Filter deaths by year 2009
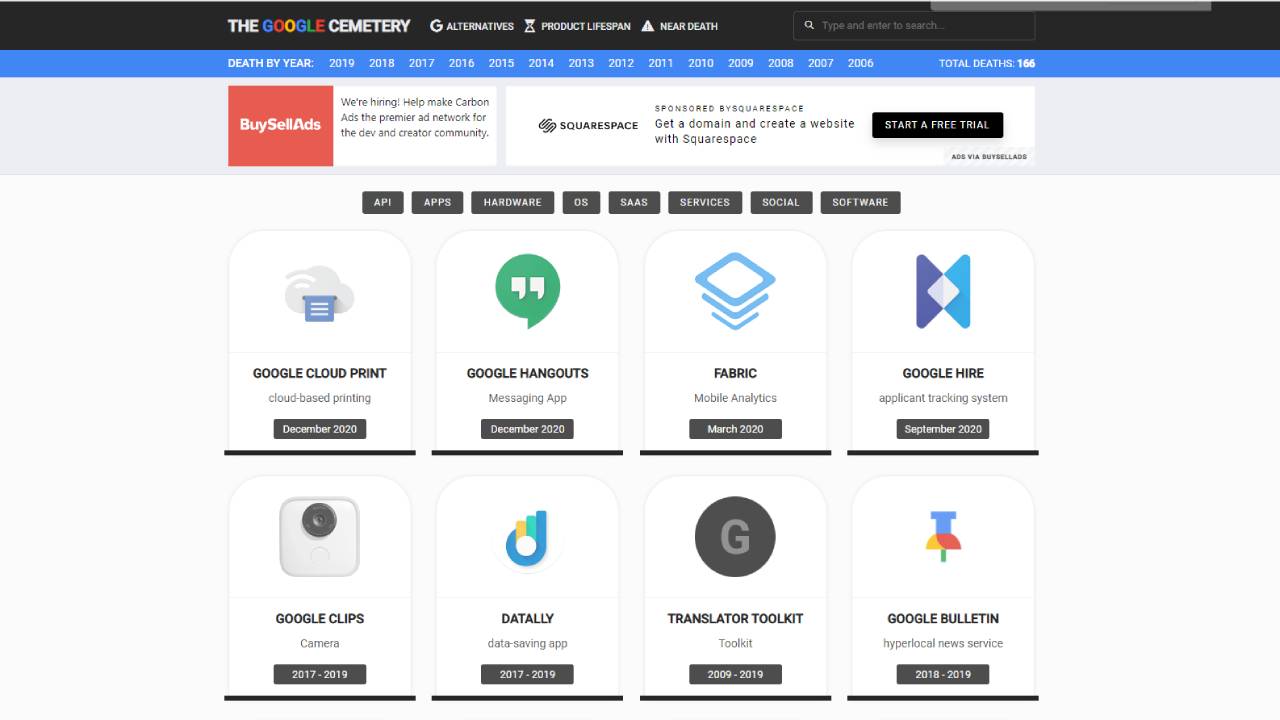Image resolution: width=1280 pixels, height=720 pixels. [x=741, y=63]
